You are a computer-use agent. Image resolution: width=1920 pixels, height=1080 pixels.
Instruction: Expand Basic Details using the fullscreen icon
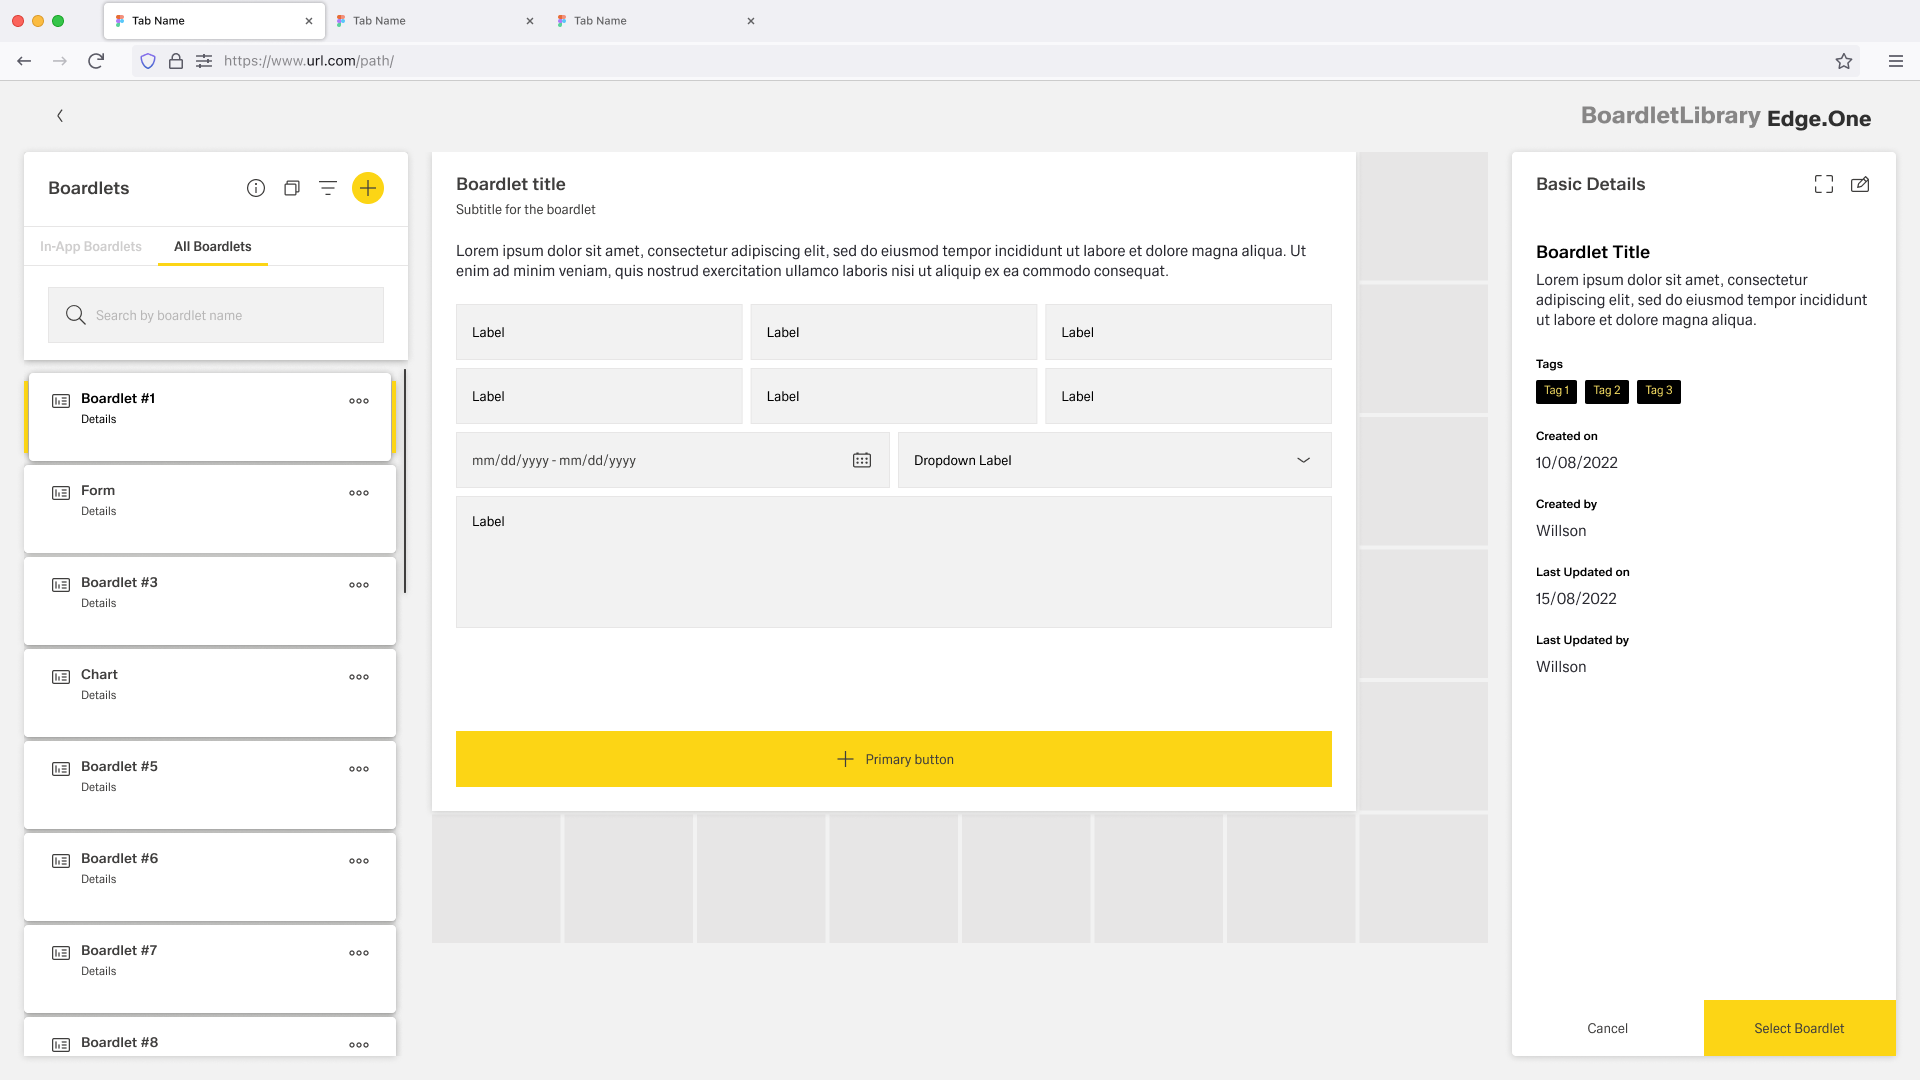(x=1823, y=184)
